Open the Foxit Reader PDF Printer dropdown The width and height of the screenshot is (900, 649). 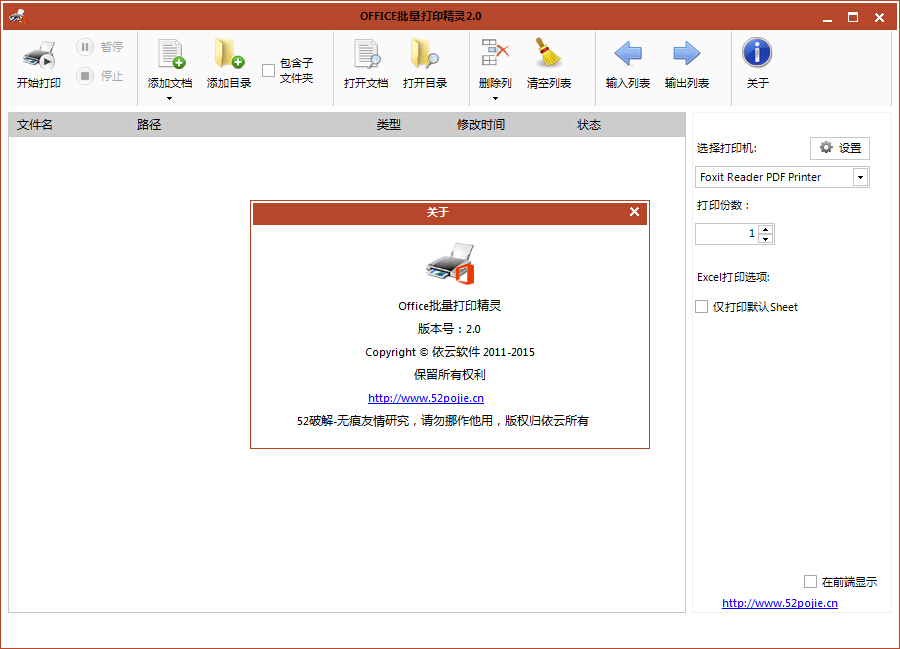[858, 177]
